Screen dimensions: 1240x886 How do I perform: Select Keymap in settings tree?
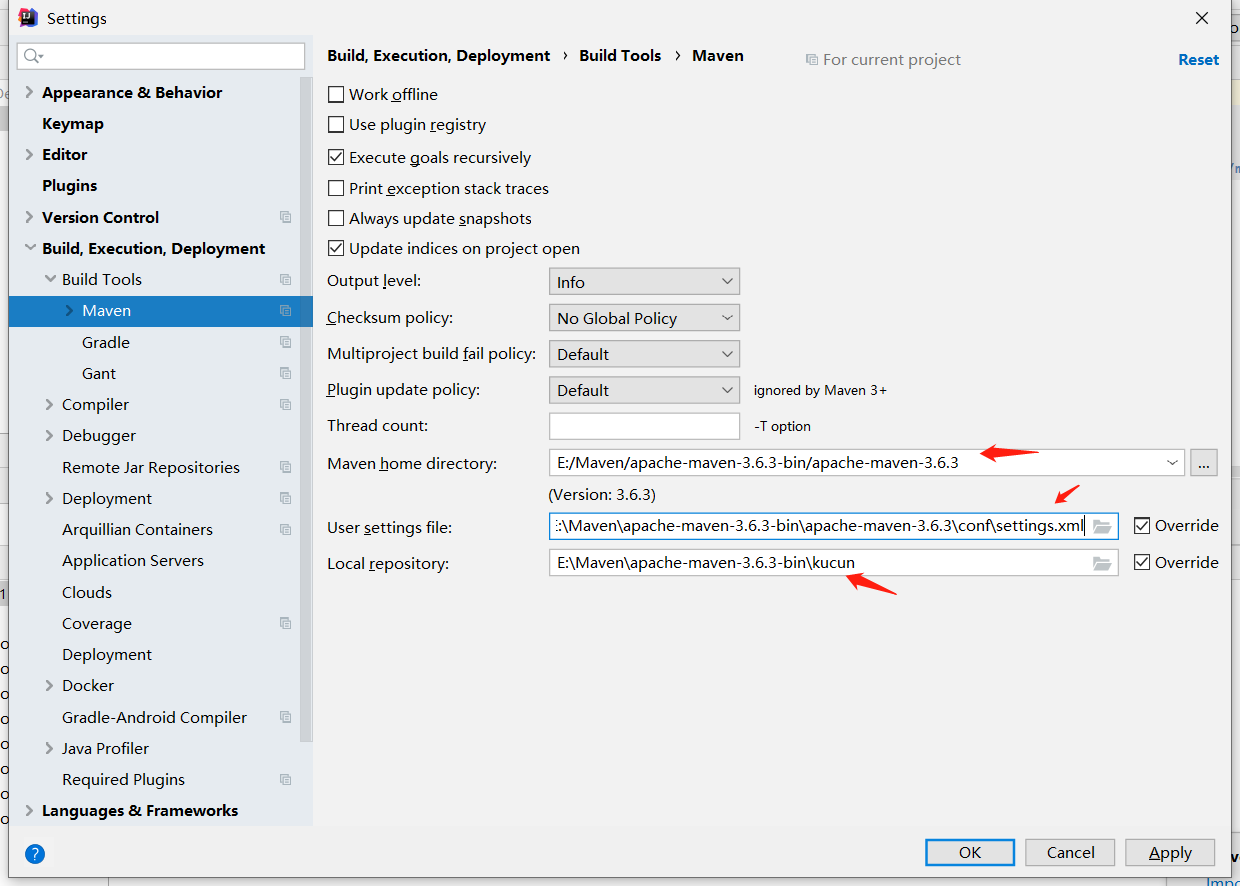pos(73,123)
